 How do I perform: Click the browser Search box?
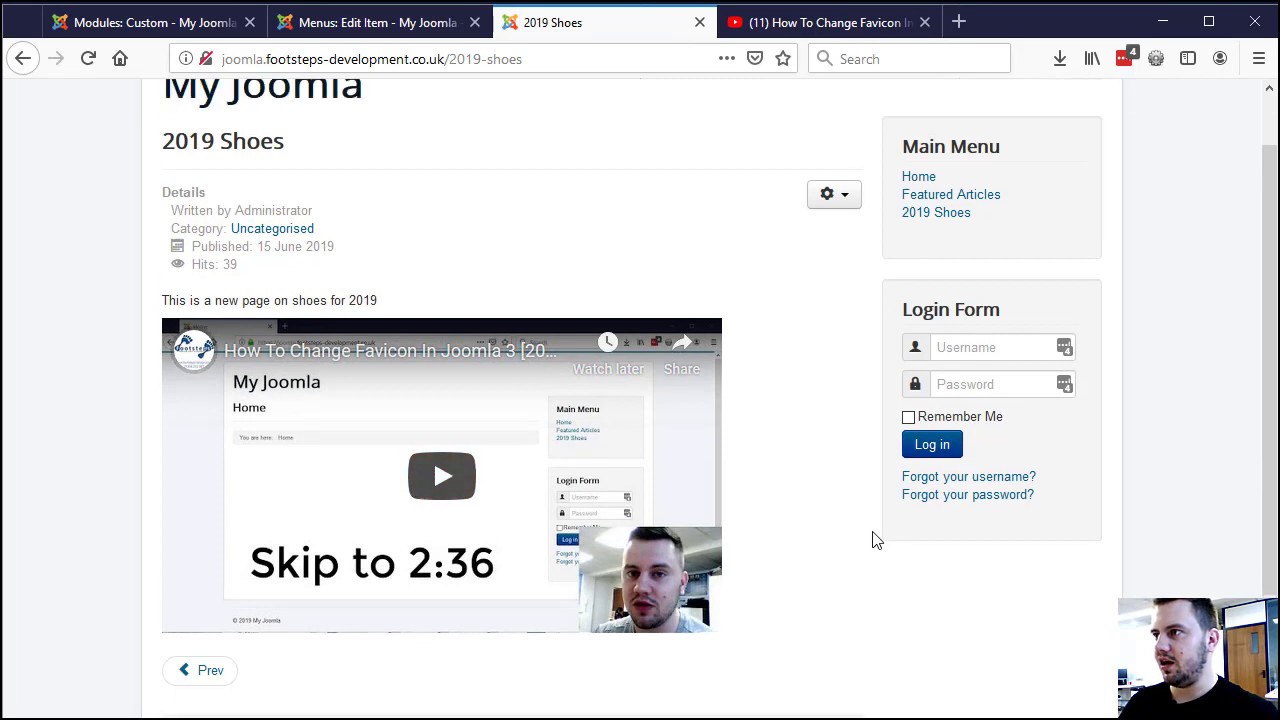coord(909,59)
